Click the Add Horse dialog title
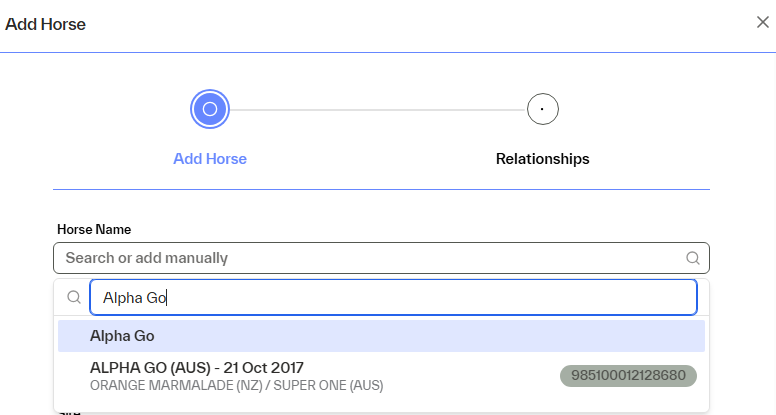 46,24
